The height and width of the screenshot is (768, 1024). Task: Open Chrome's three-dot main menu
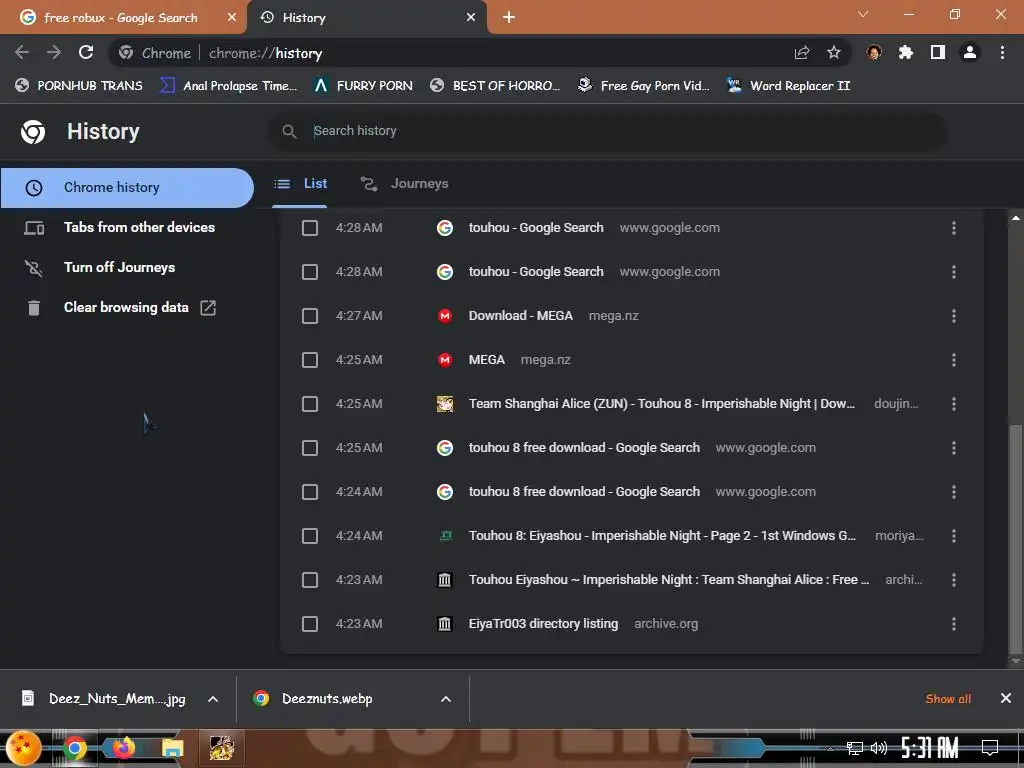[x=1002, y=52]
